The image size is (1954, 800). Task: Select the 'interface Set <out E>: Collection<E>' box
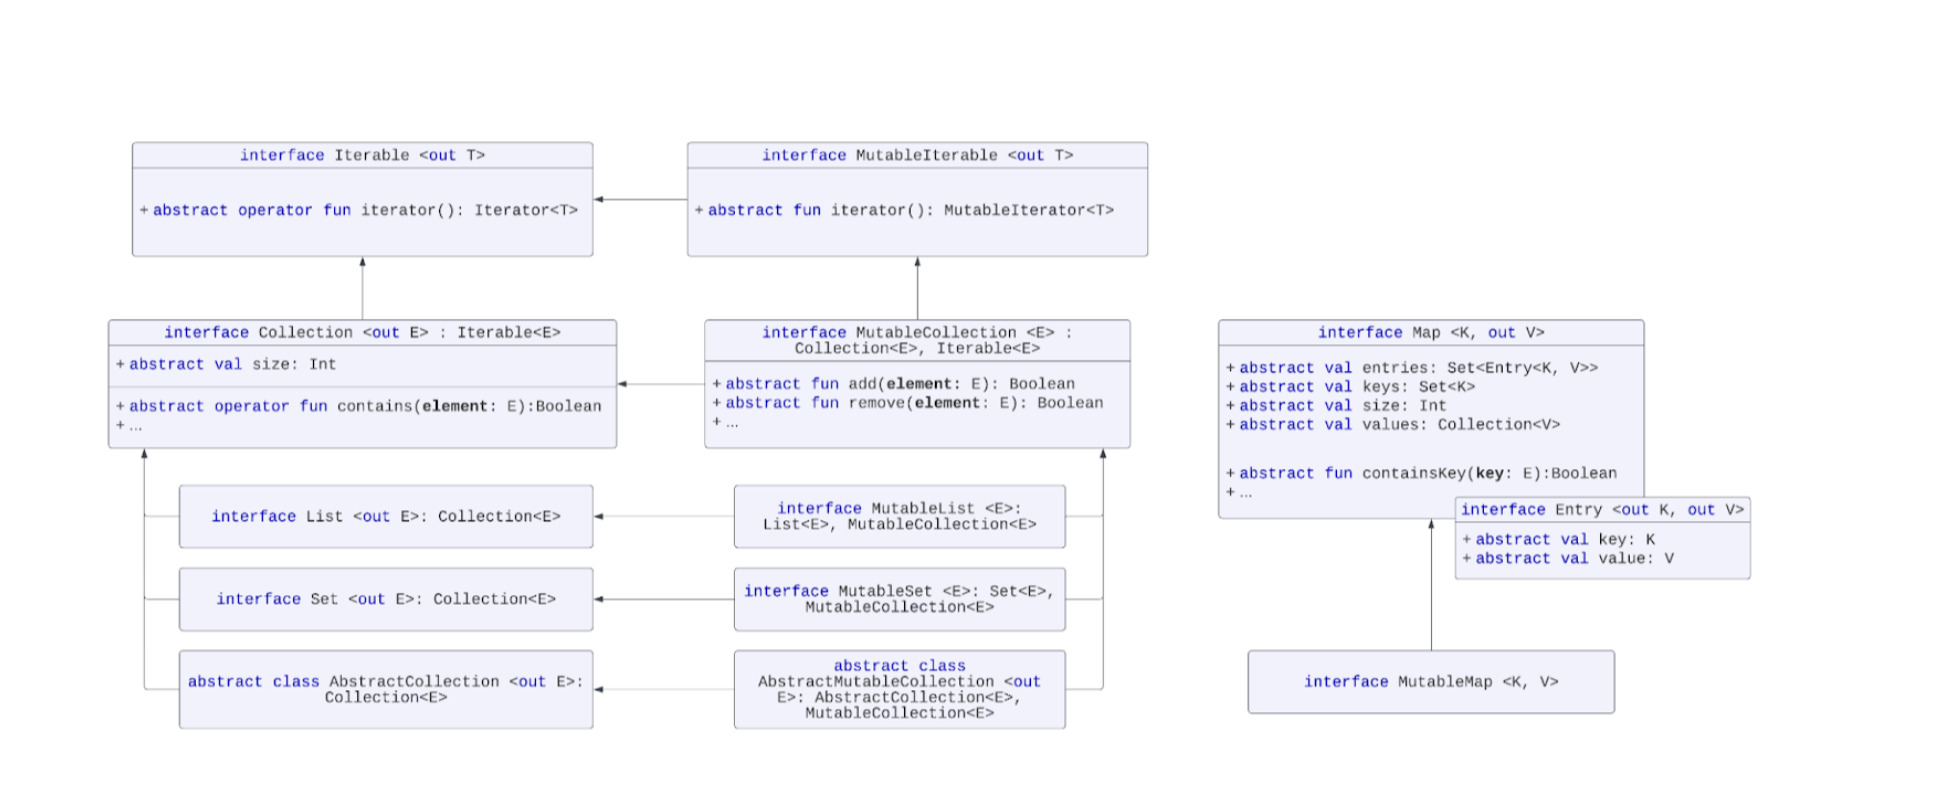(x=386, y=599)
